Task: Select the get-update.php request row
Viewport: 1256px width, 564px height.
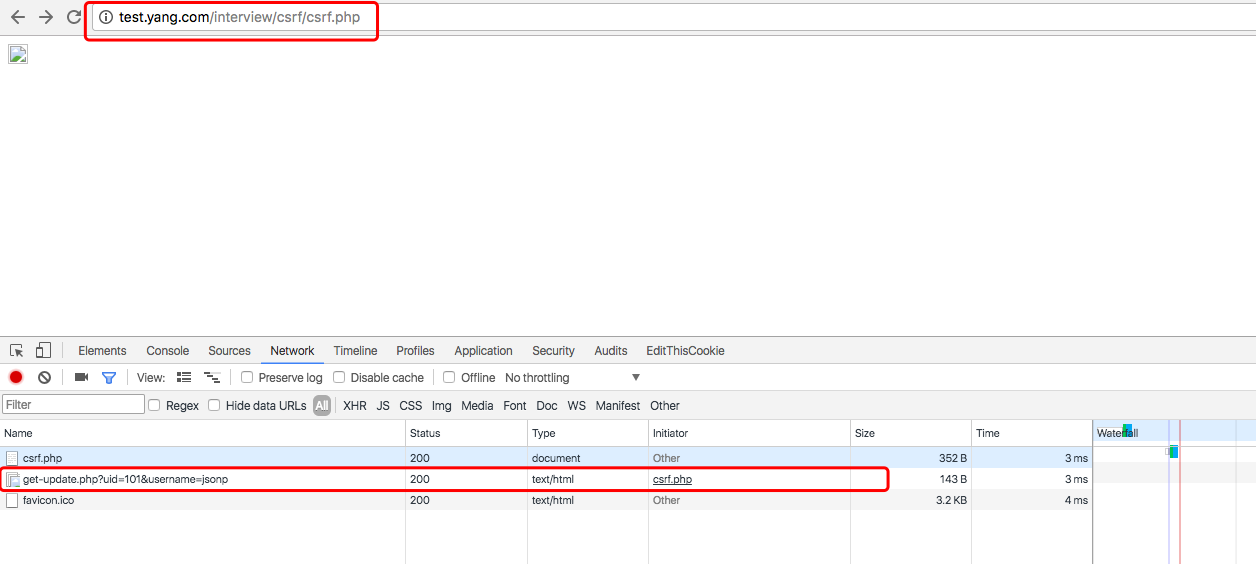Action: tap(125, 479)
